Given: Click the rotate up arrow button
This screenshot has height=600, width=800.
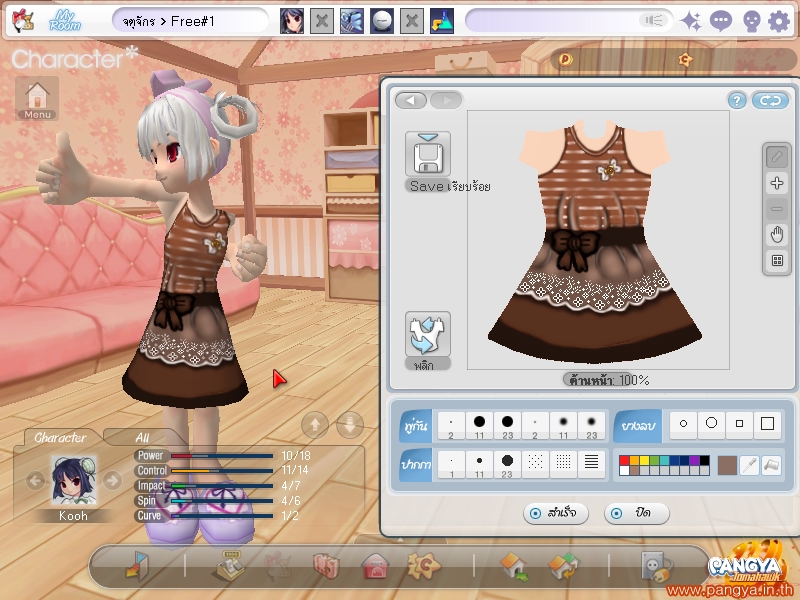Looking at the screenshot, I should click(315, 424).
